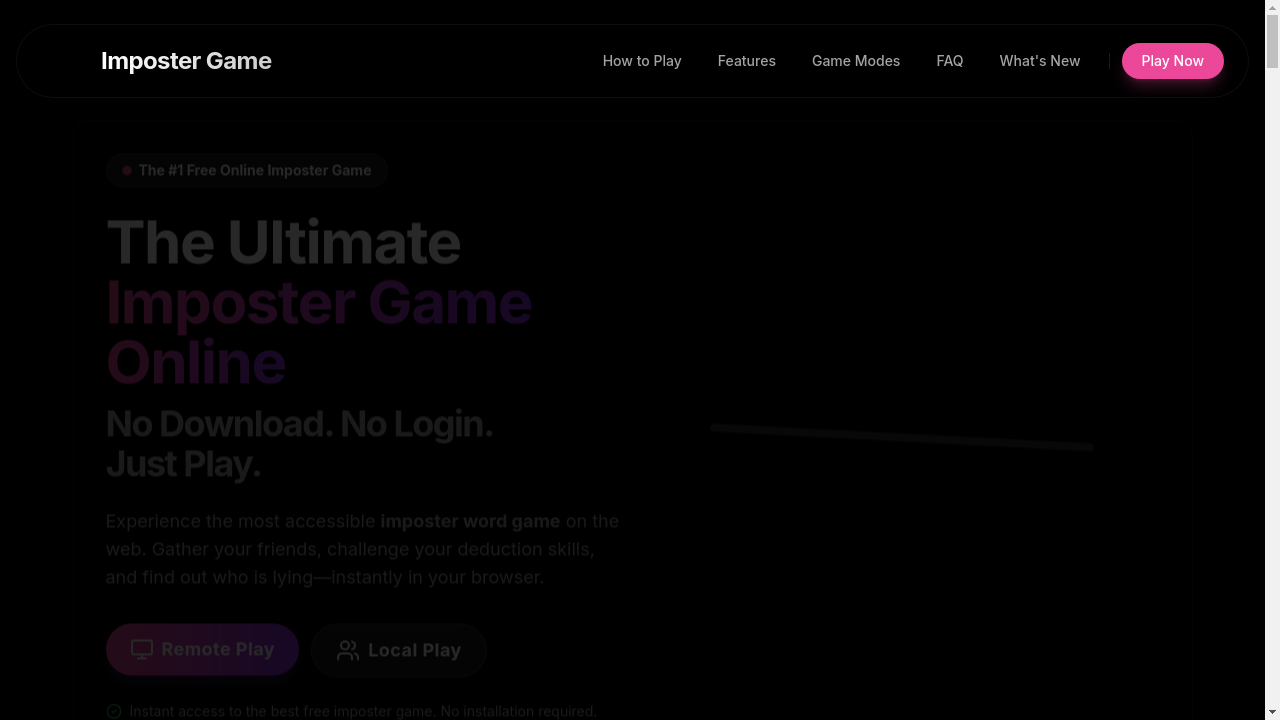The width and height of the screenshot is (1280, 720).
Task: Click the 'The Ultimate' heading text
Action: [x=284, y=242]
